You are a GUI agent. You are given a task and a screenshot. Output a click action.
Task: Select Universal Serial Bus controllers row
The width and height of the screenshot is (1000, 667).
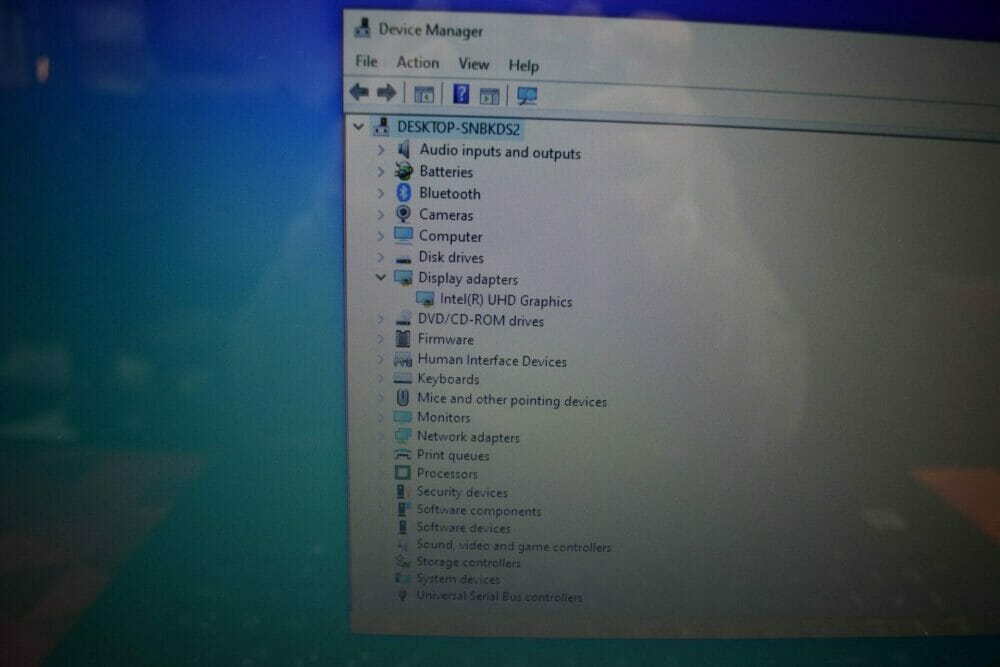(499, 596)
